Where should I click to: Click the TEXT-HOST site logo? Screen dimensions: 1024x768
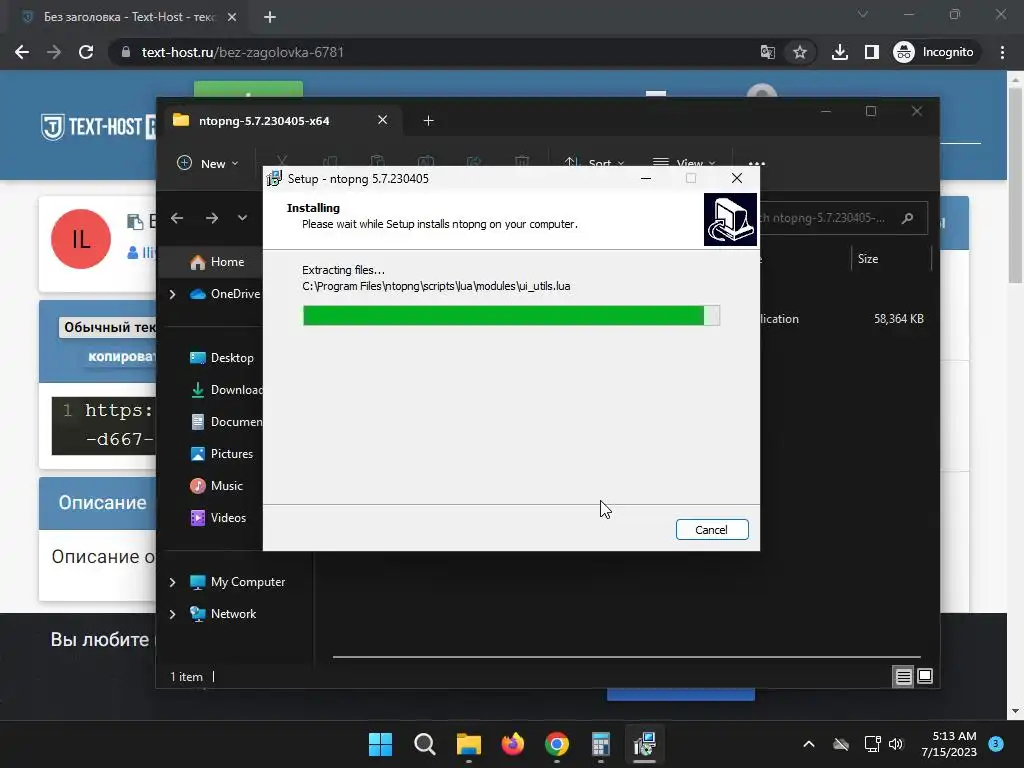pos(98,127)
